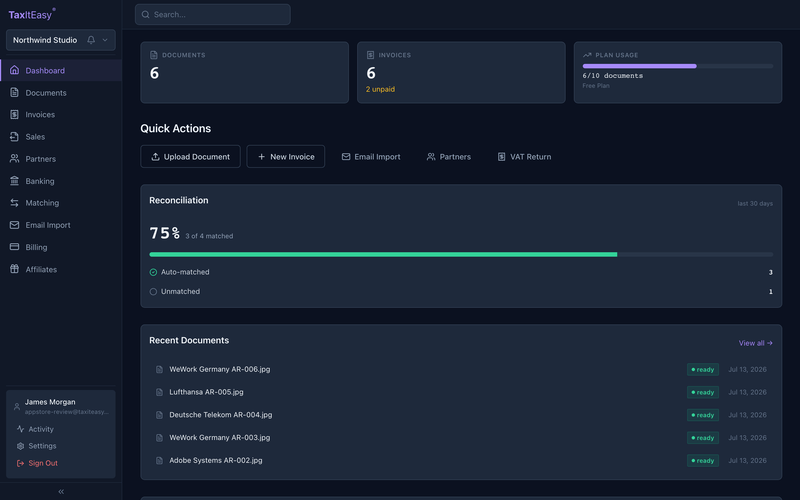The image size is (800, 500).
Task: Click the Plan Usage trend icon
Action: click(x=587, y=55)
